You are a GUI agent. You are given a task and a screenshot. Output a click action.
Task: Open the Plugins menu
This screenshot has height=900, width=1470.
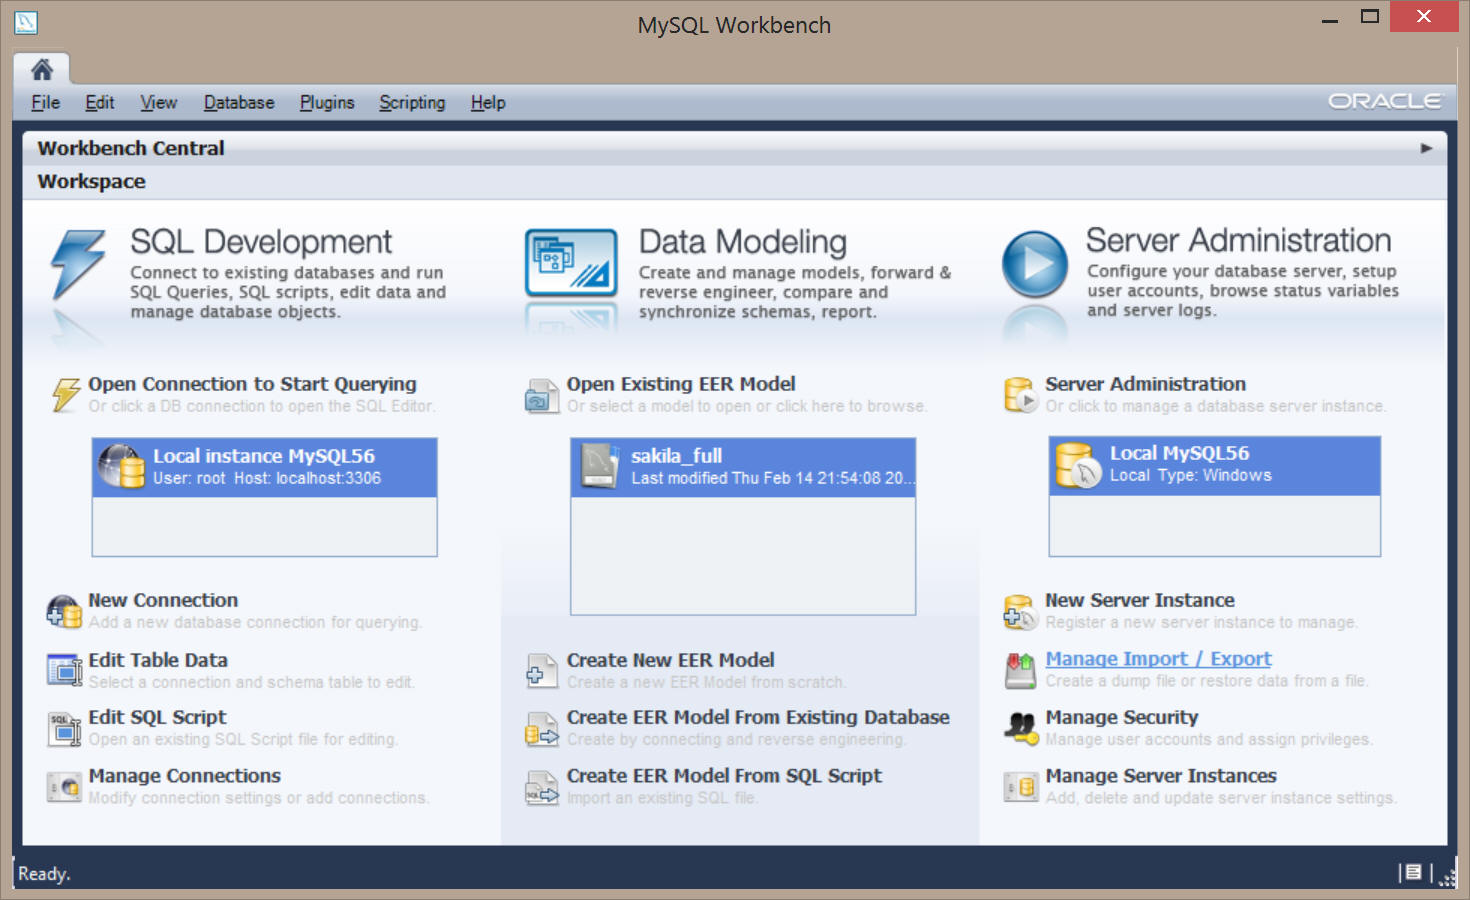(x=327, y=102)
